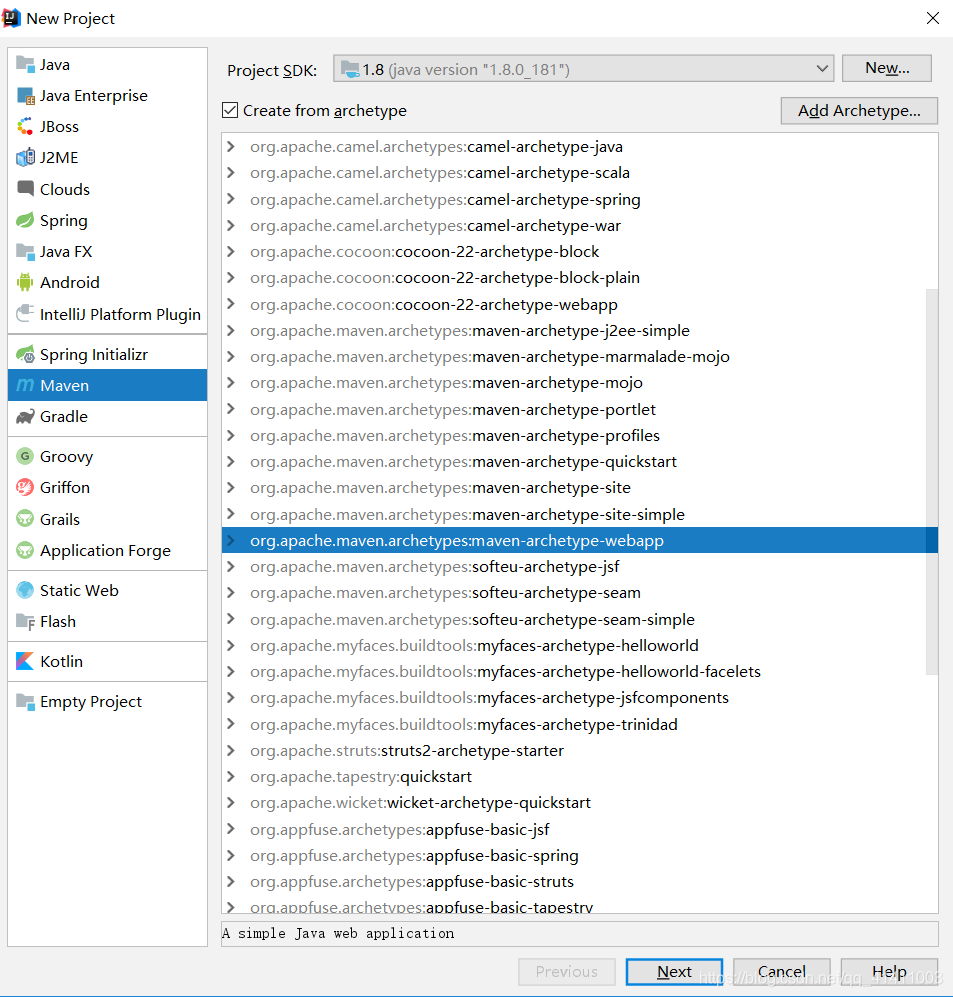This screenshot has width=953, height=997.
Task: Click the IntelliJ Platform Plugin icon
Action: coord(25,314)
